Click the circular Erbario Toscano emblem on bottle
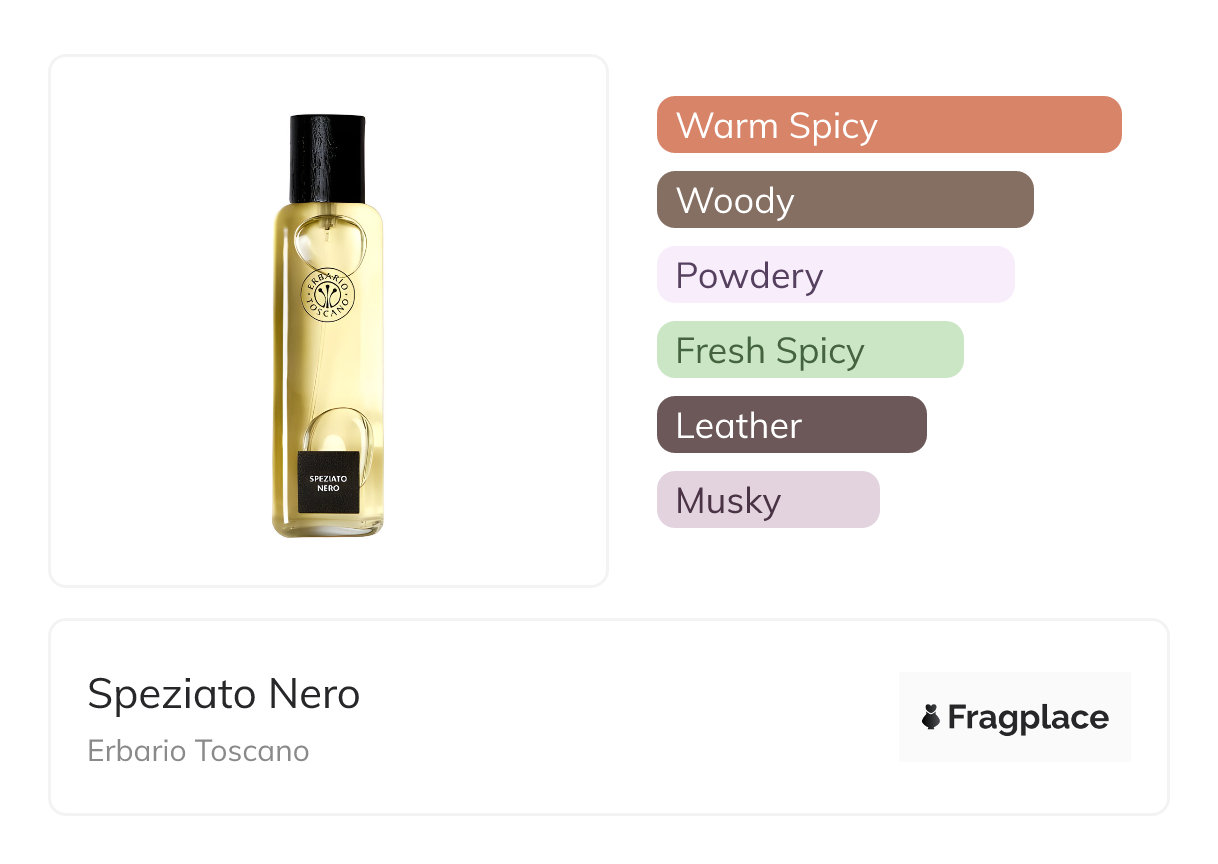1218x864 pixels. (x=328, y=294)
